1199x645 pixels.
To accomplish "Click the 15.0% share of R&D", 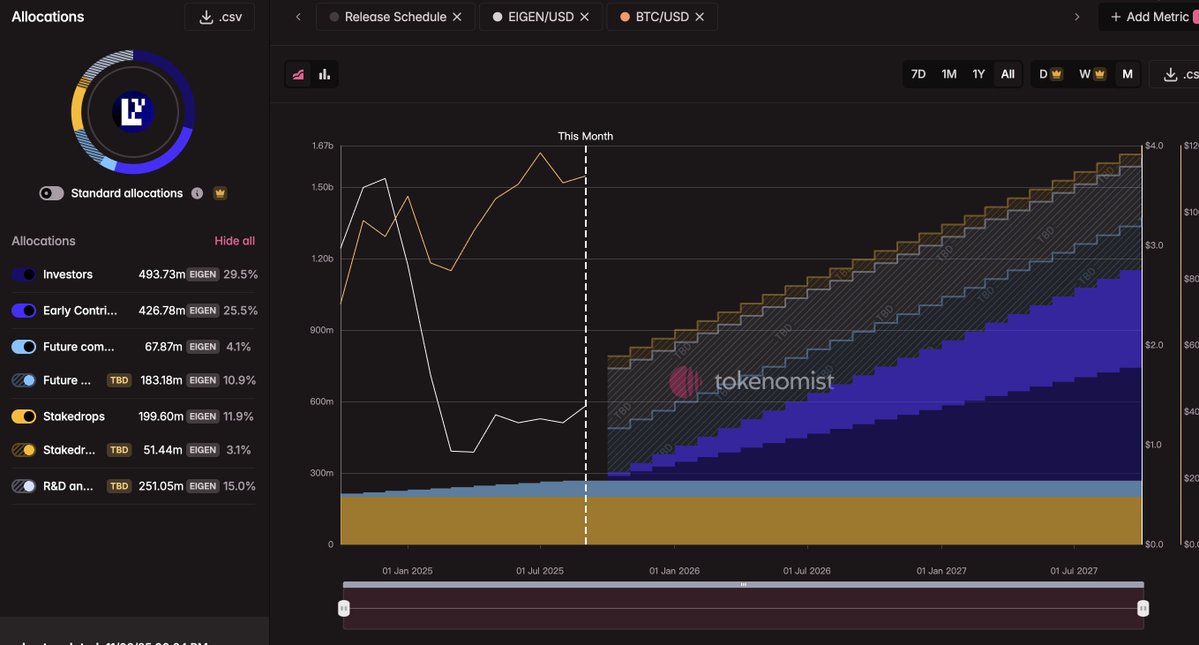I will tap(239, 486).
